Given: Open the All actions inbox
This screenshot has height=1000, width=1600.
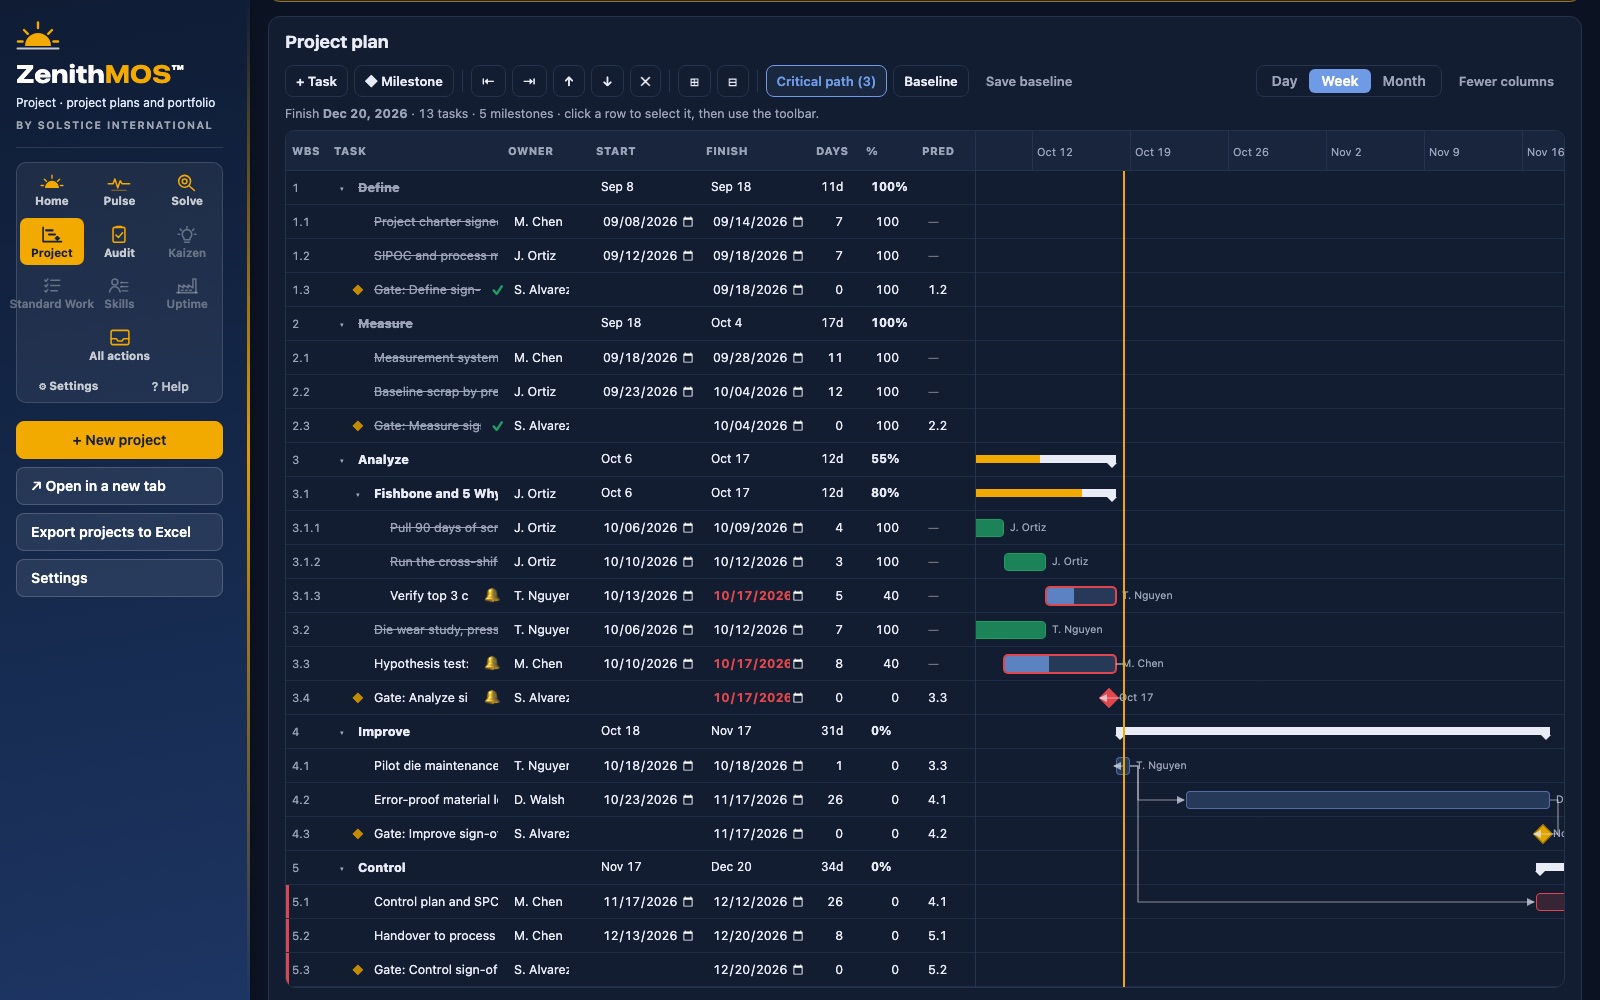Looking at the screenshot, I should 119,345.
